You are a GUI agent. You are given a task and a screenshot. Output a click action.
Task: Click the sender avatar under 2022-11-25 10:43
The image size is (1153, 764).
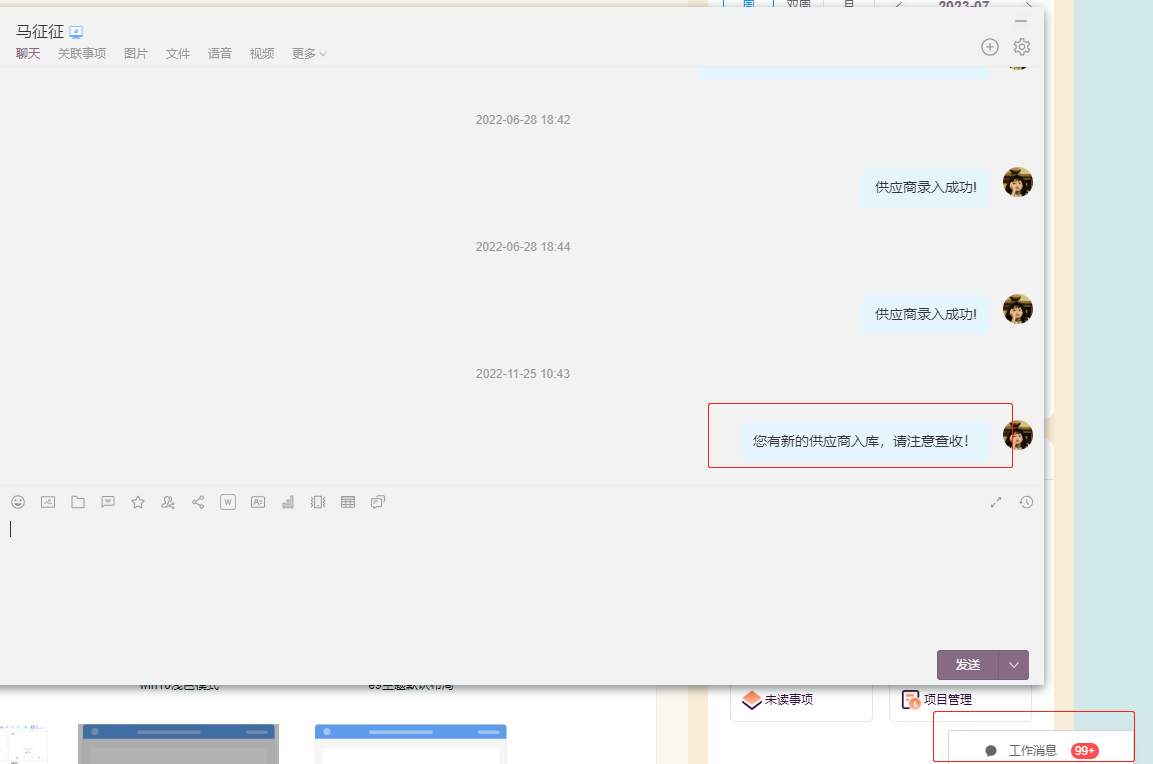1018,435
